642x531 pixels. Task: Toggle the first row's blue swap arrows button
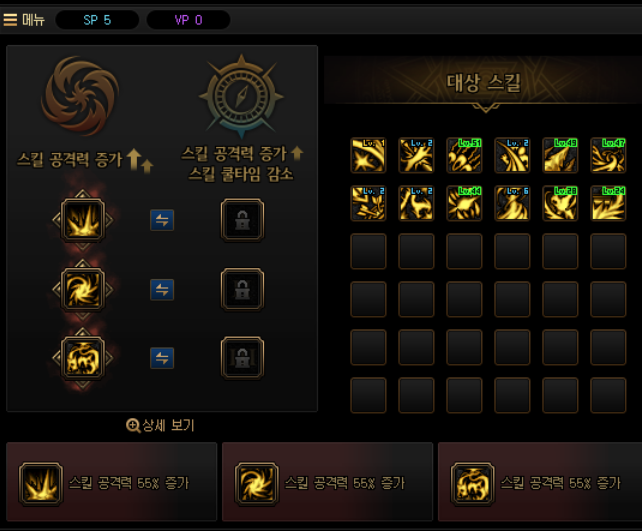click(162, 220)
